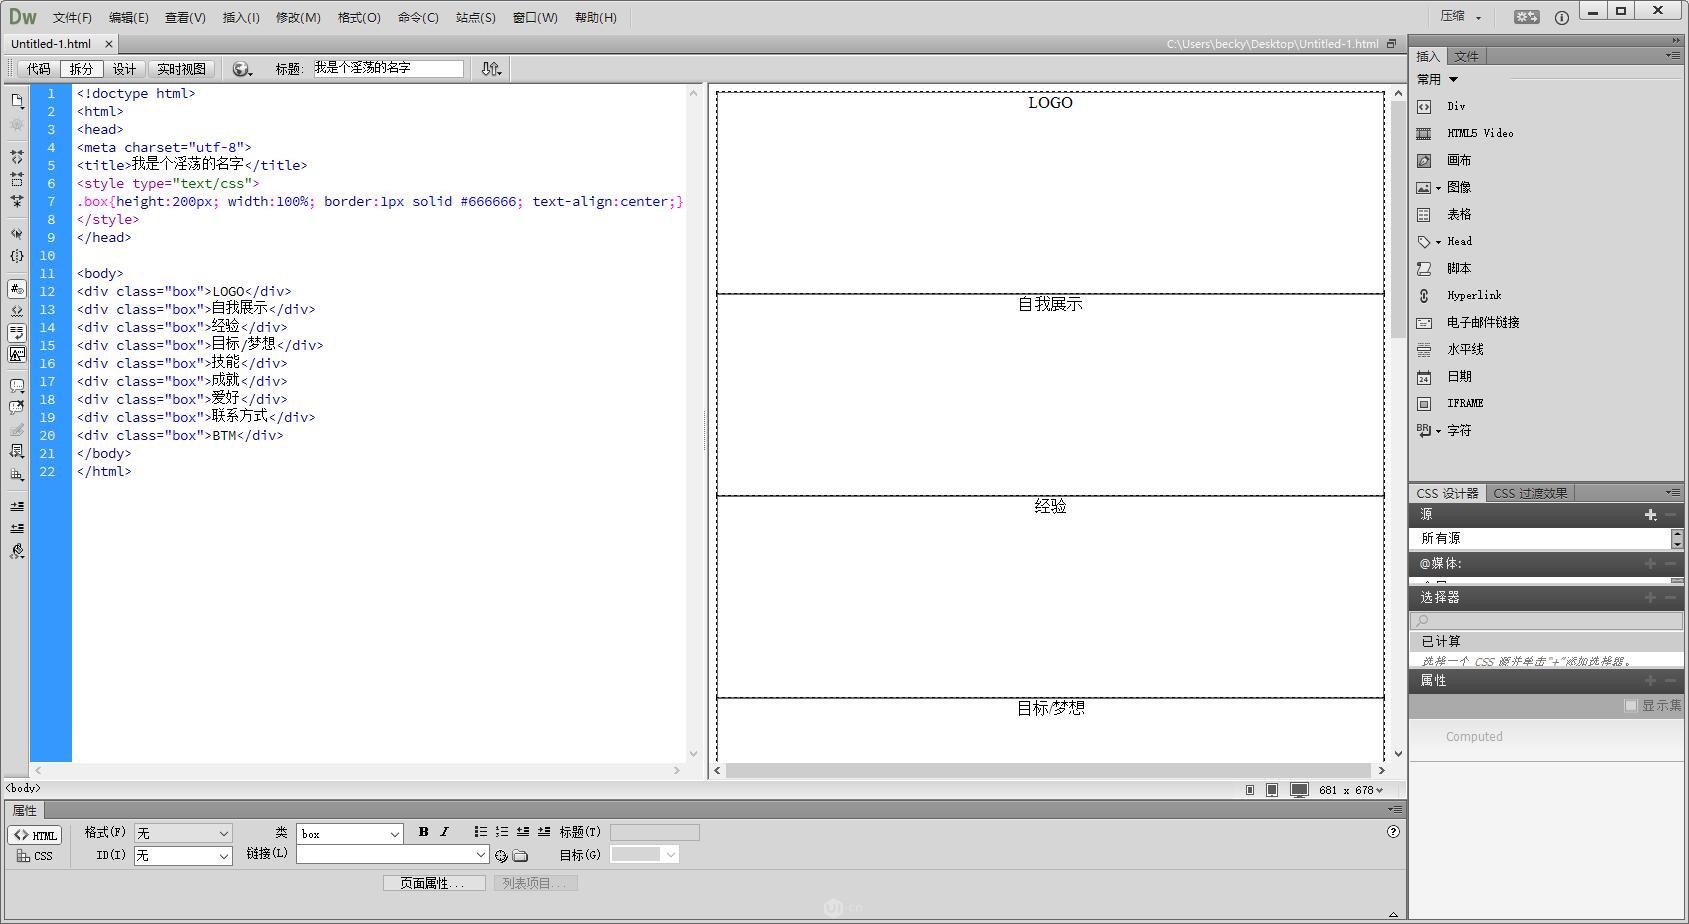Expand all code icon

point(17,201)
